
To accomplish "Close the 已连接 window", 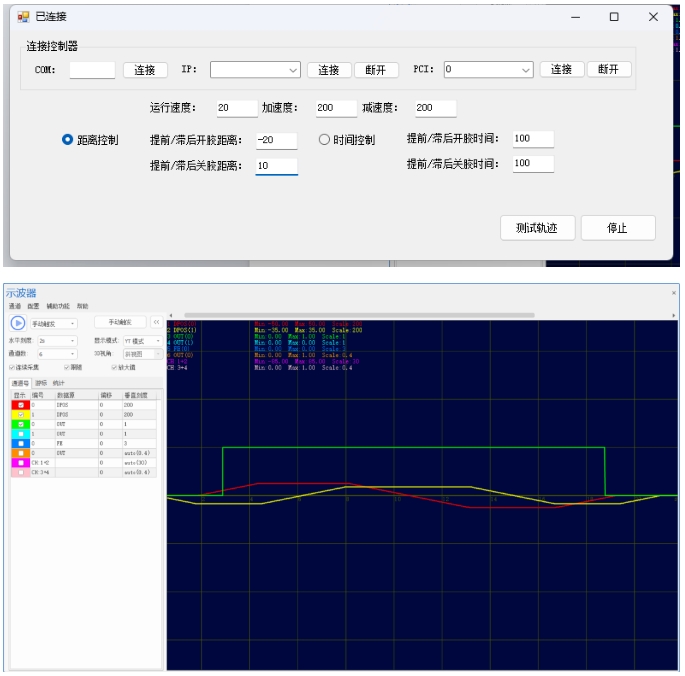I will click(x=653, y=17).
